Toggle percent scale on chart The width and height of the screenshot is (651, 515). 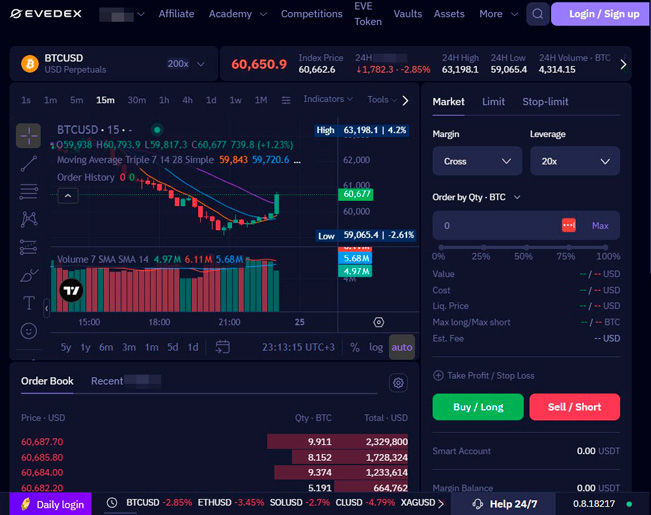(355, 347)
